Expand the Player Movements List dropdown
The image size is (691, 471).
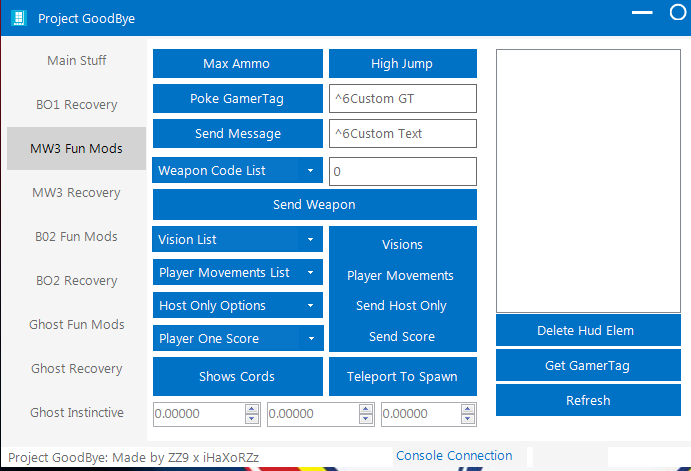(310, 273)
